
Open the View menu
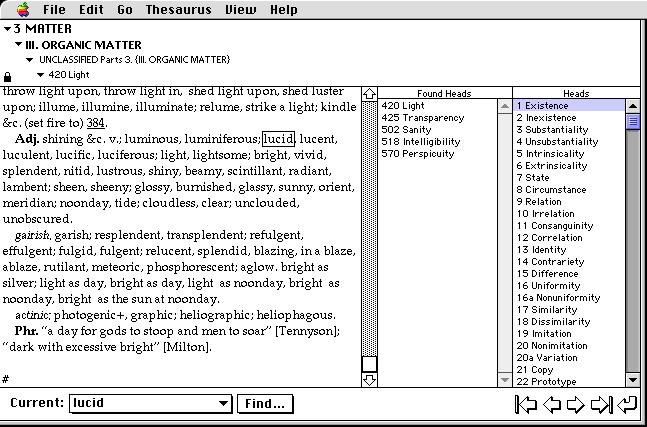(x=240, y=9)
